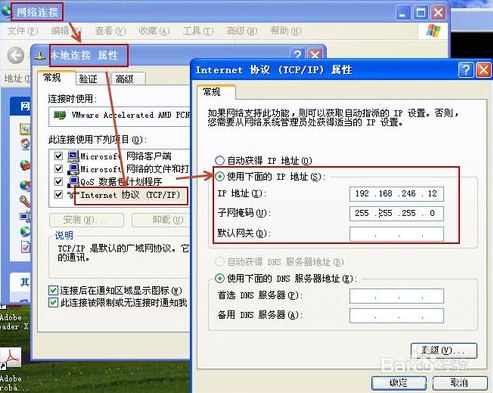The width and height of the screenshot is (493, 393).
Task: Switch to the 高级 tab
Action: [x=128, y=79]
